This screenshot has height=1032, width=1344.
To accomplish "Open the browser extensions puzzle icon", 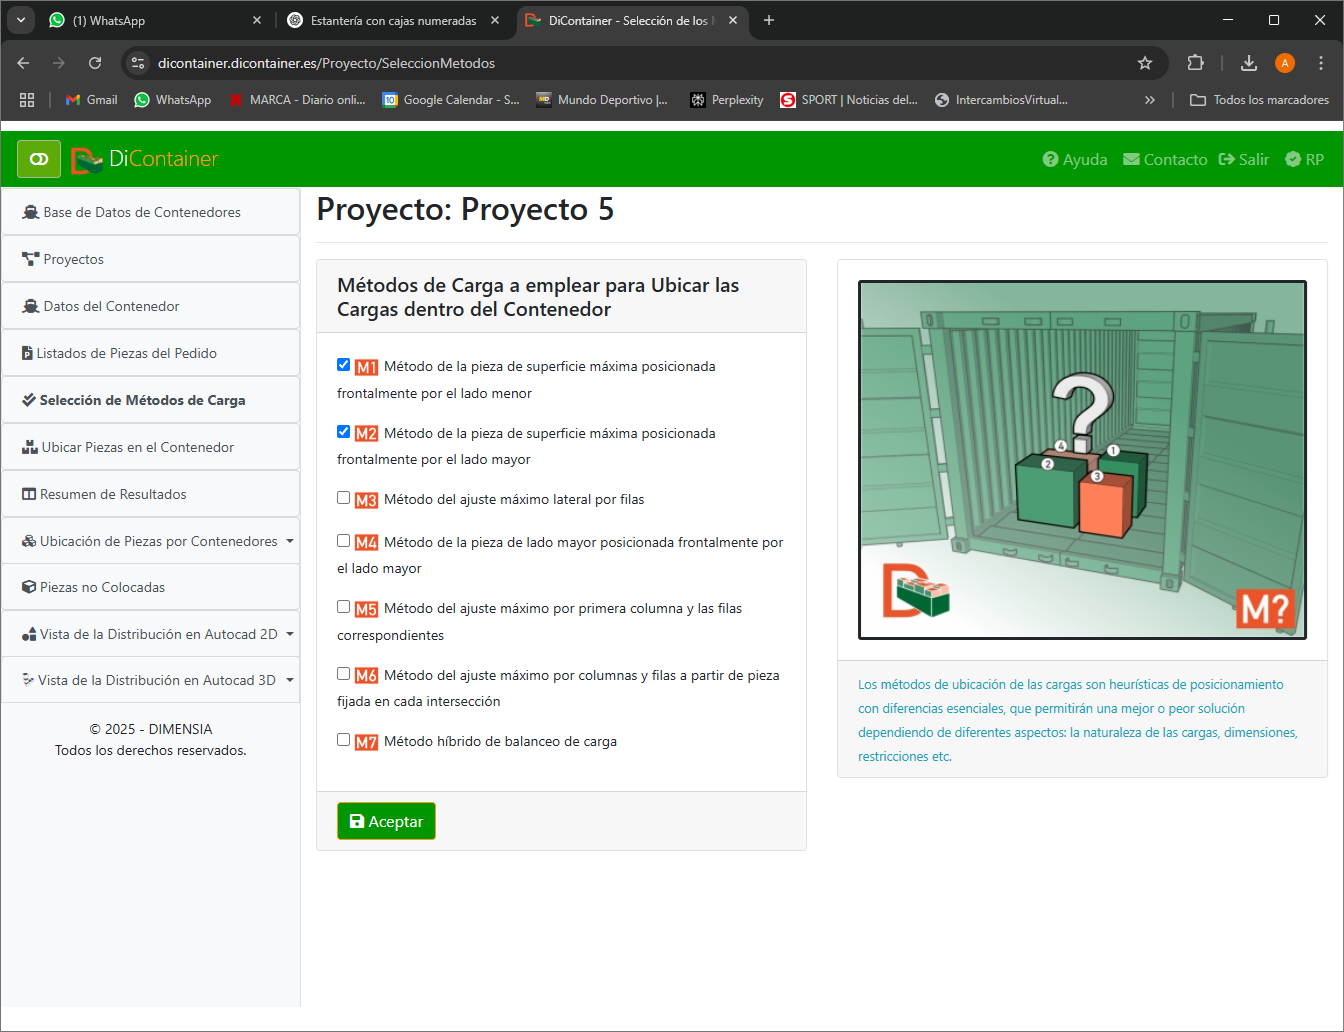I will point(1195,63).
